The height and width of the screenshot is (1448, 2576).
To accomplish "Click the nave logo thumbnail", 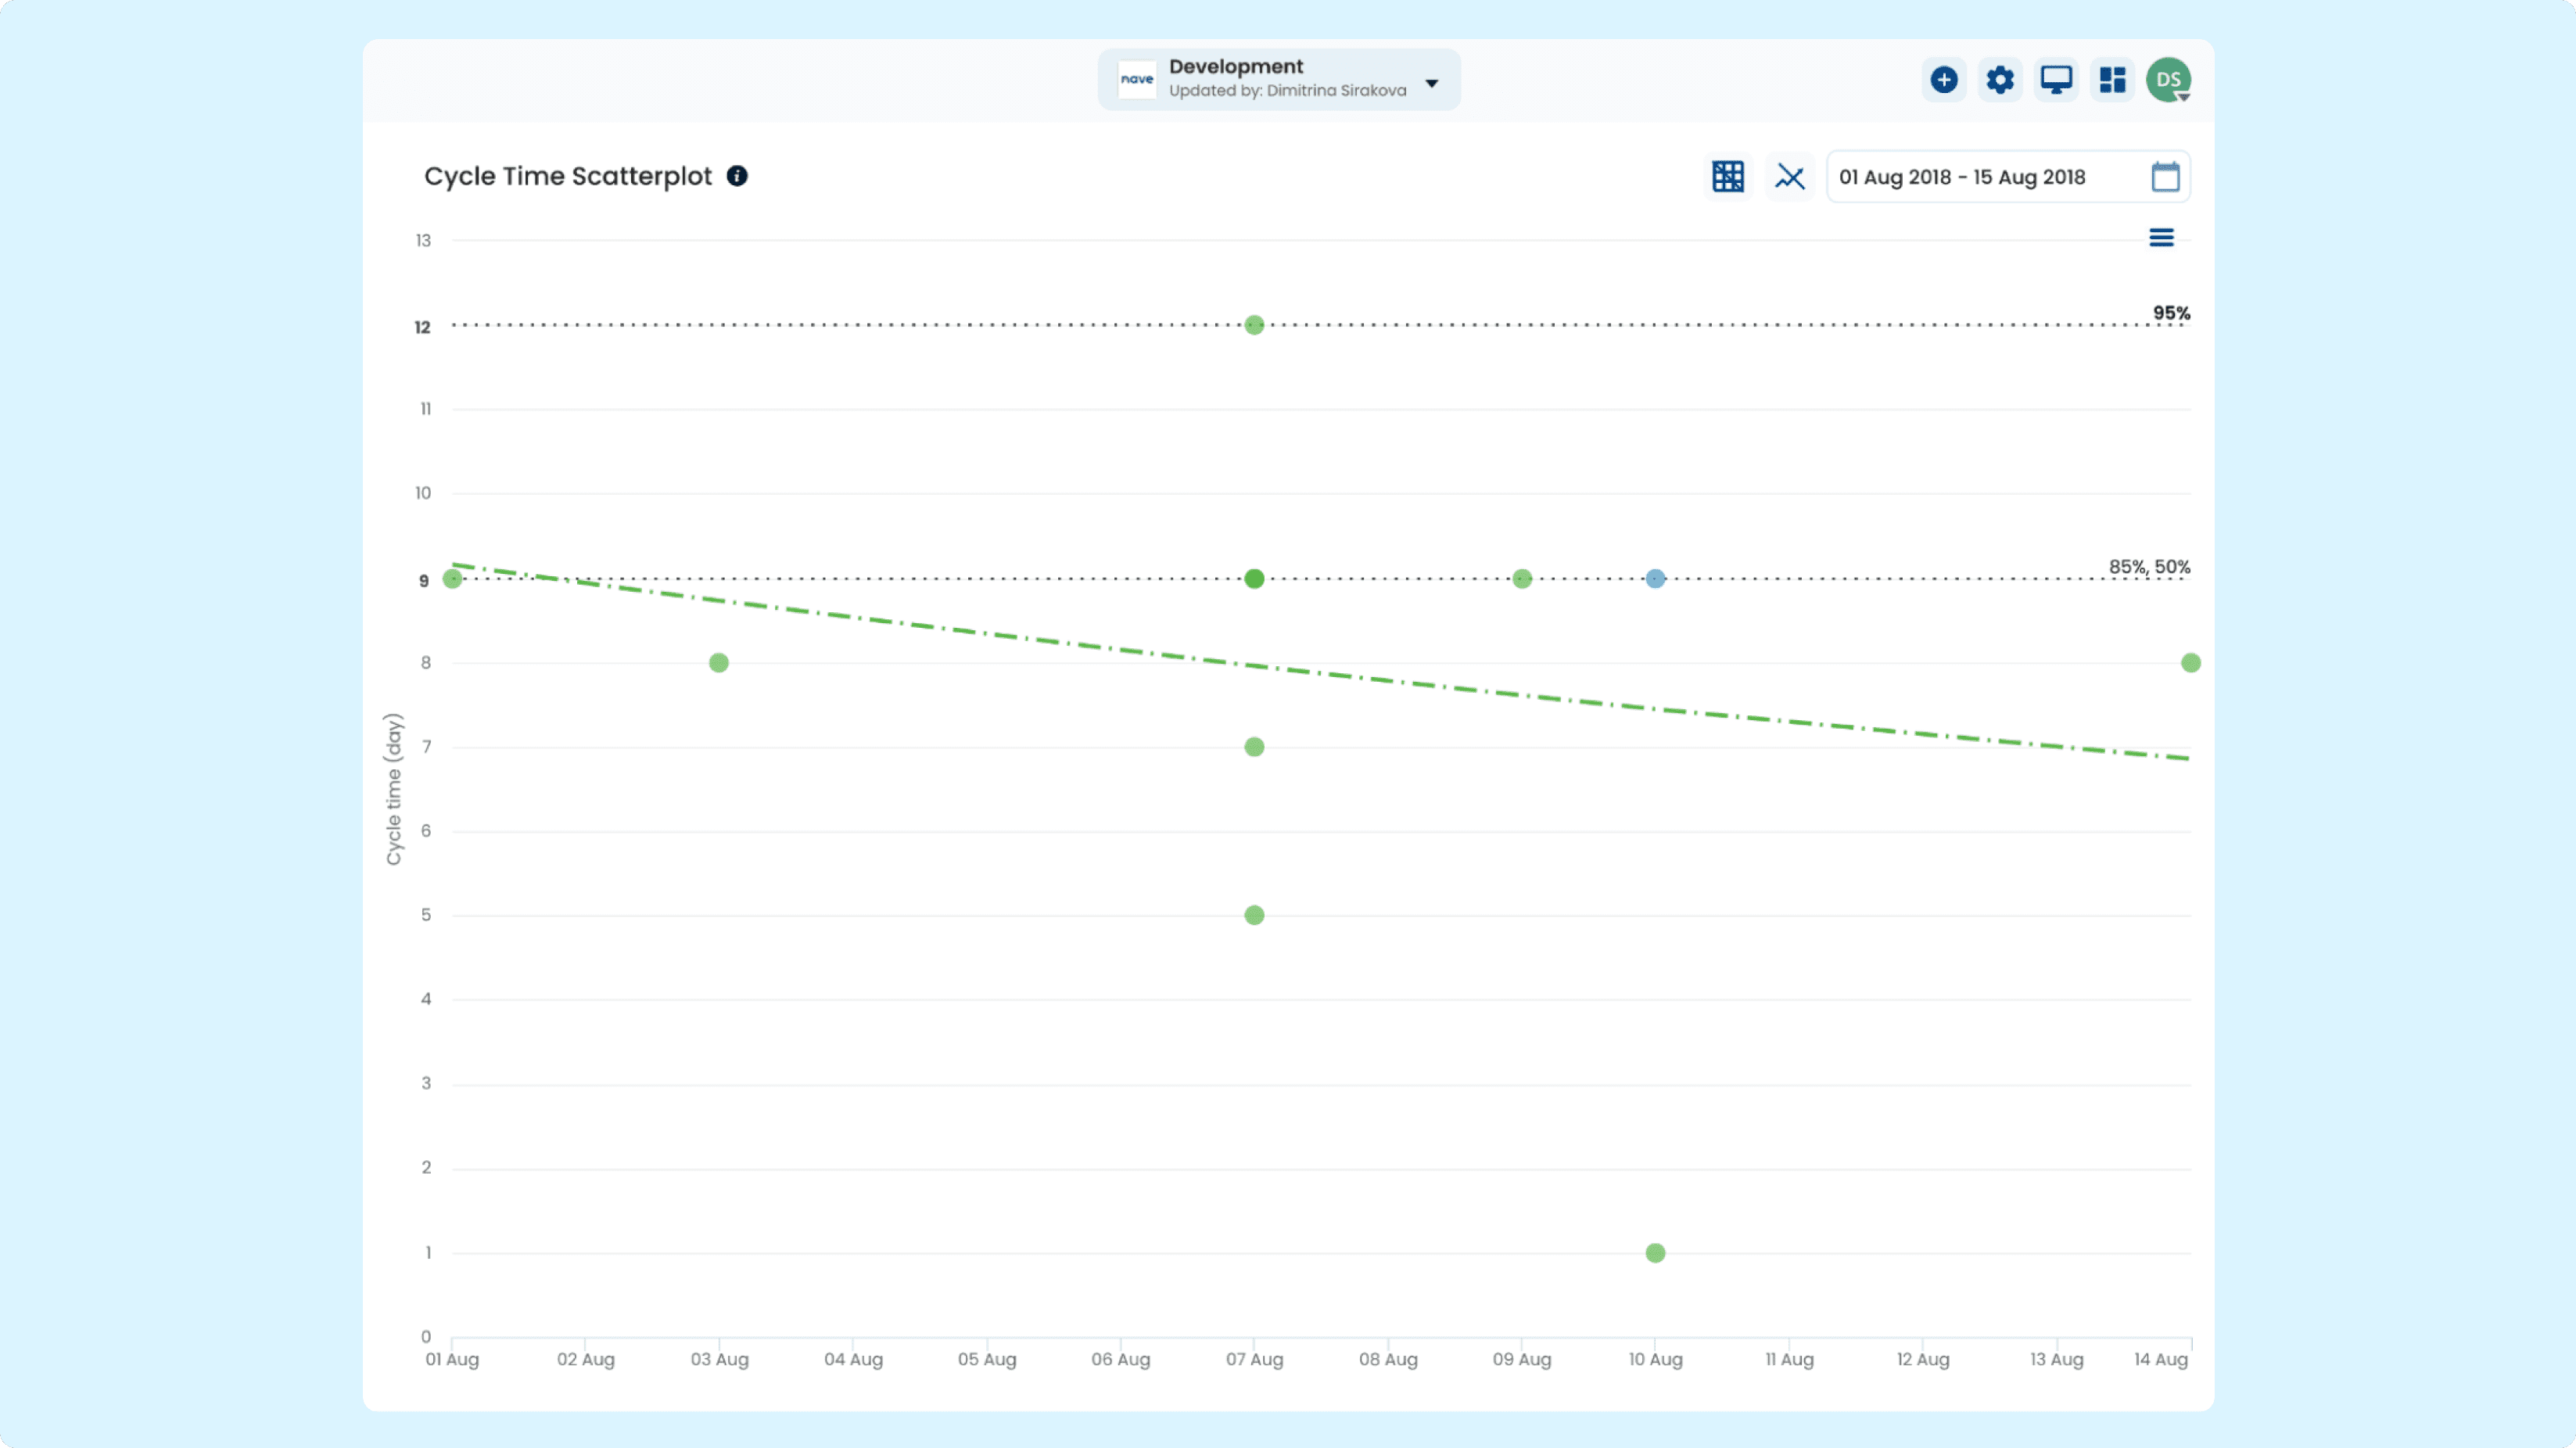I will point(1137,80).
